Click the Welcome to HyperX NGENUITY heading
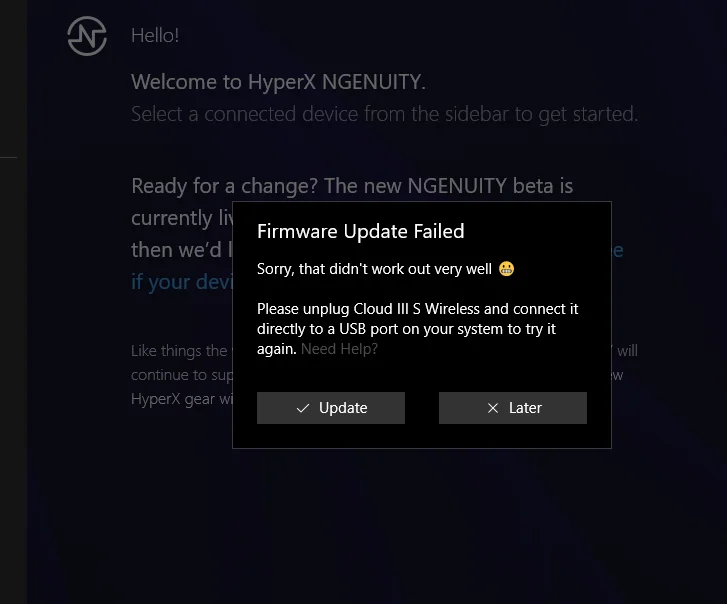 tap(278, 82)
